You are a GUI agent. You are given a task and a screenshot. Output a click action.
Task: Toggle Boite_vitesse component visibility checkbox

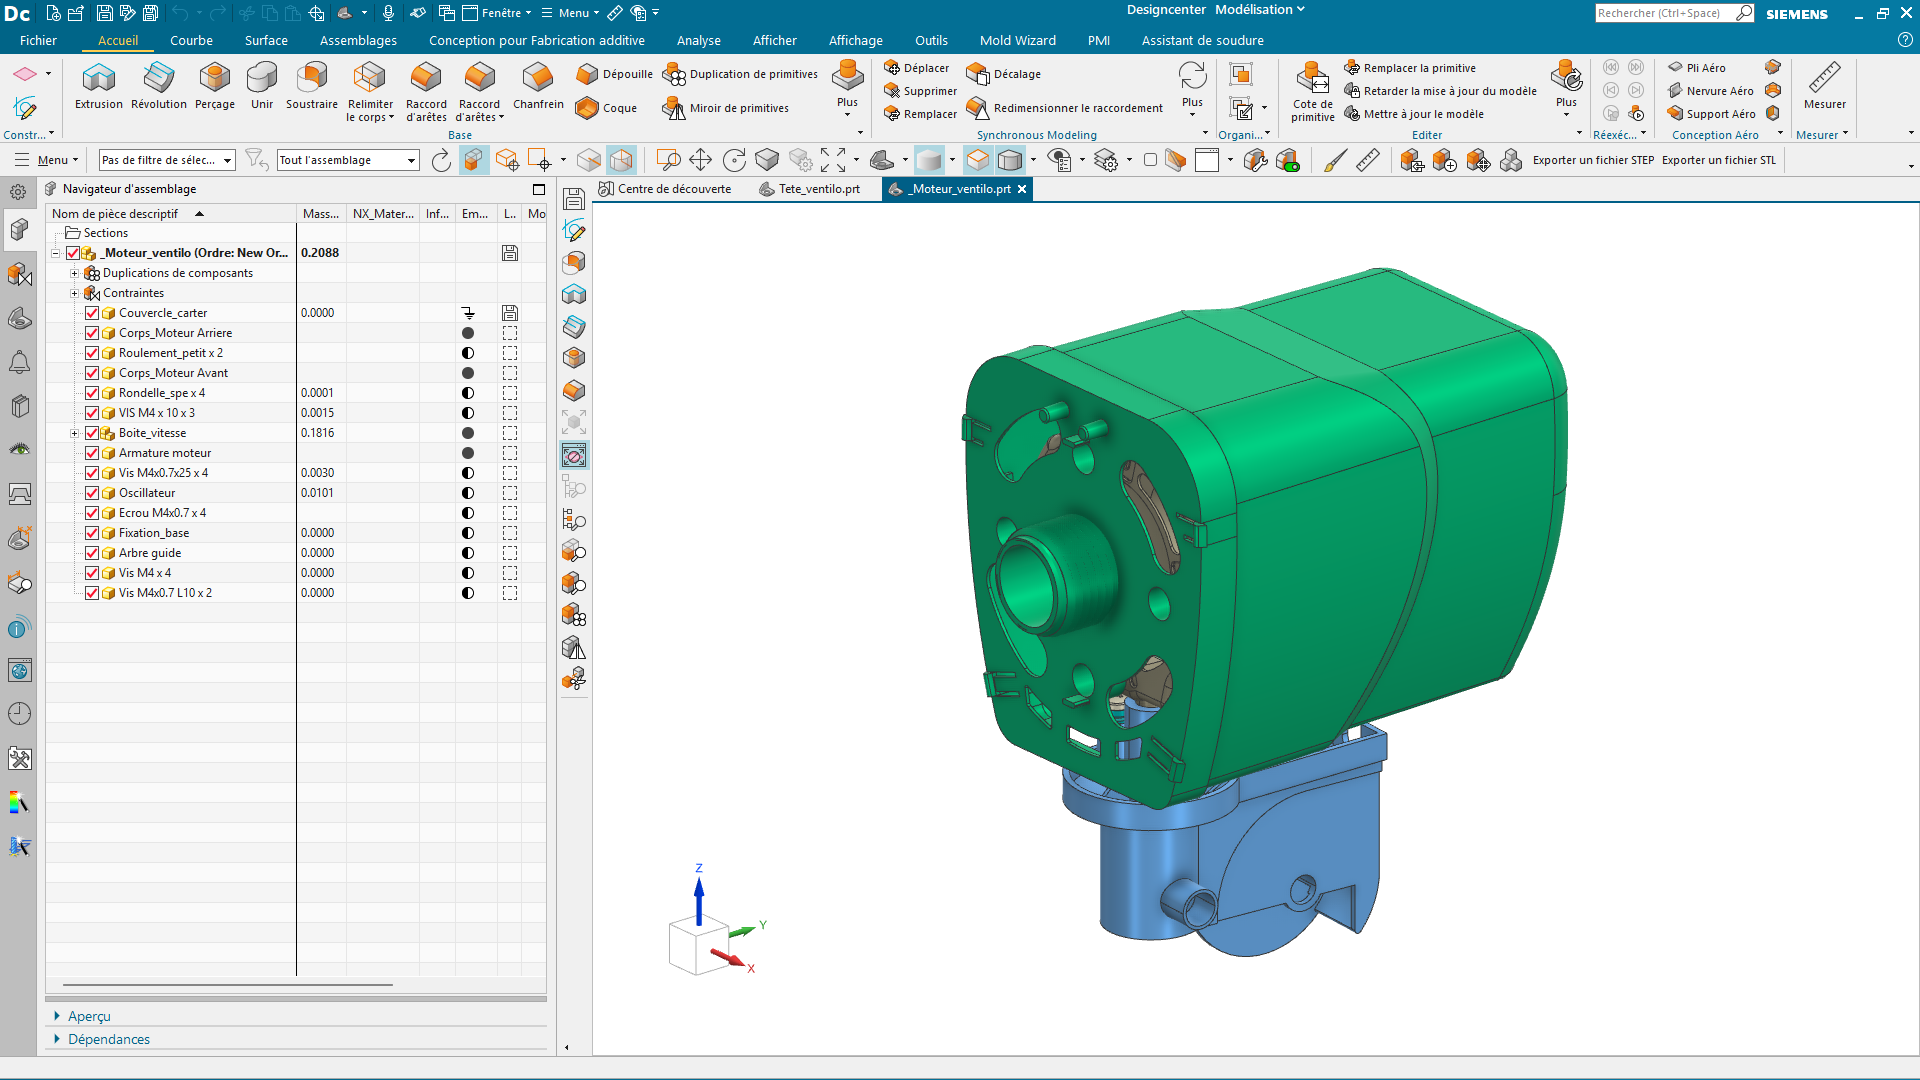click(92, 433)
